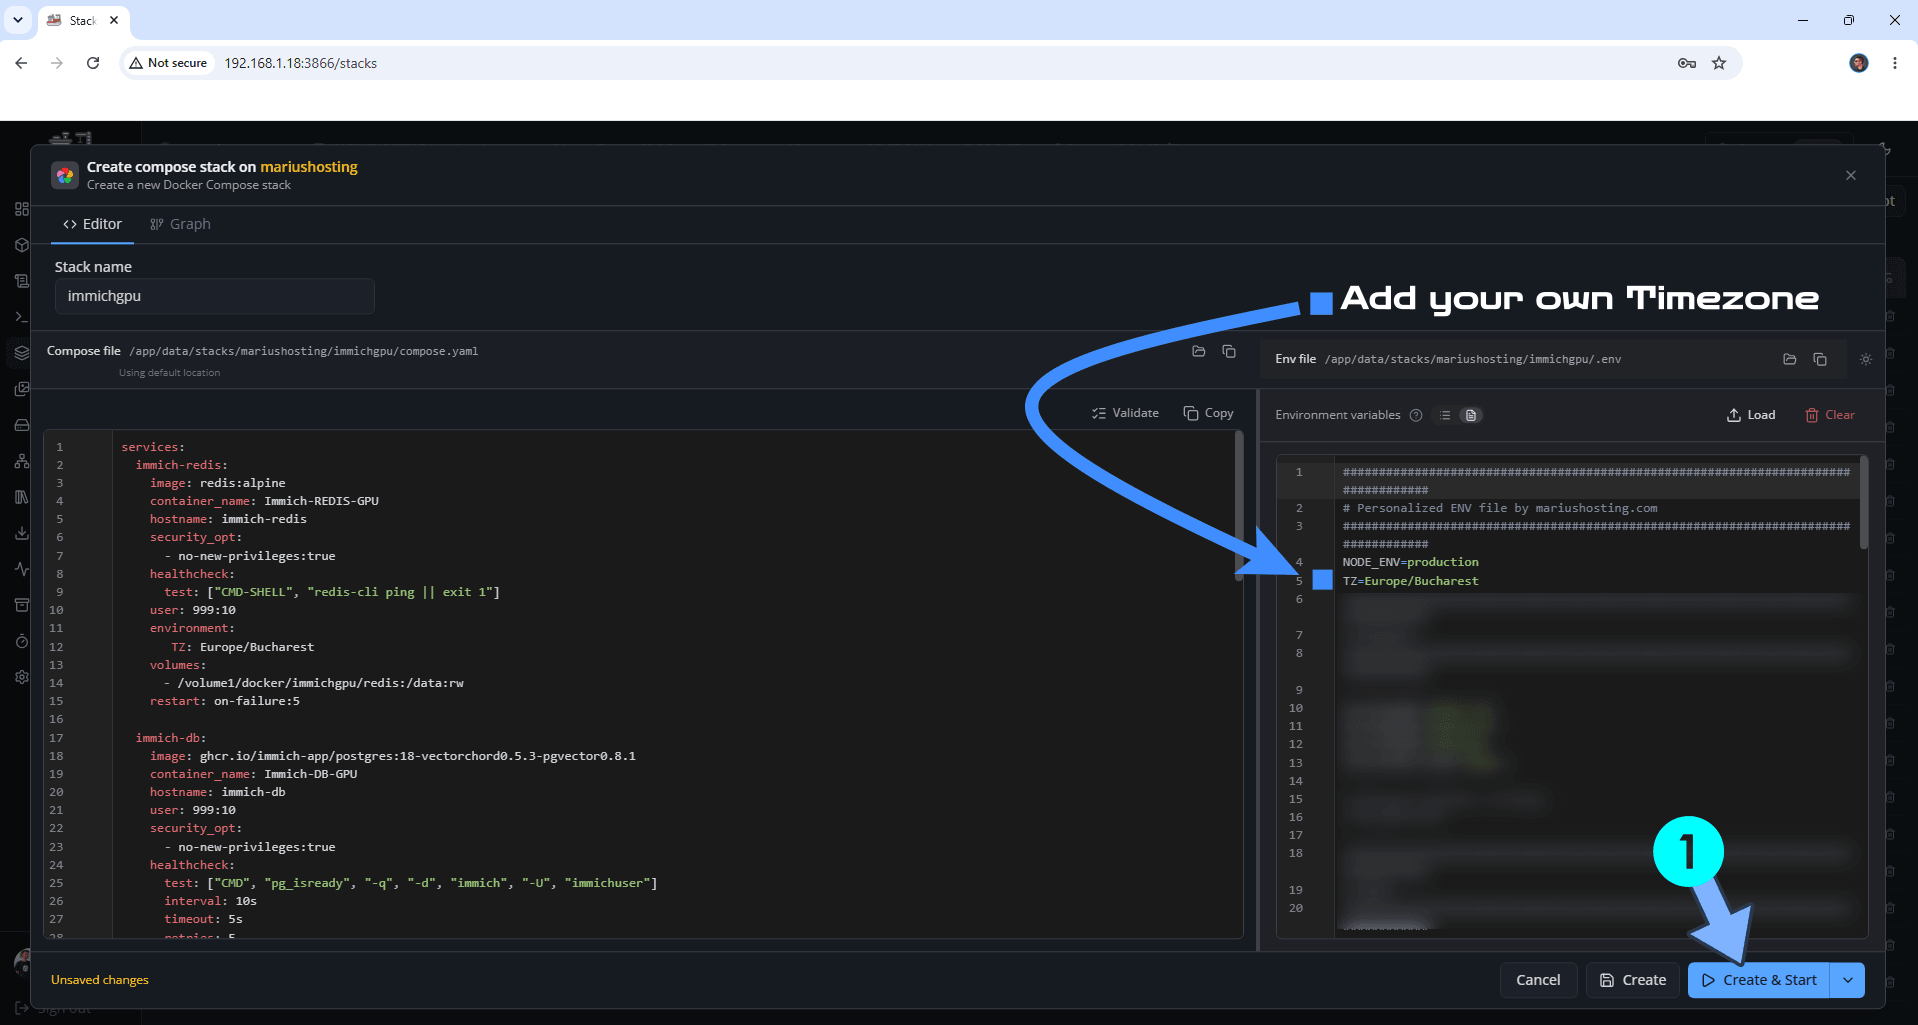
Task: Expand the browser tab search chevron
Action: pyautogui.click(x=18, y=20)
